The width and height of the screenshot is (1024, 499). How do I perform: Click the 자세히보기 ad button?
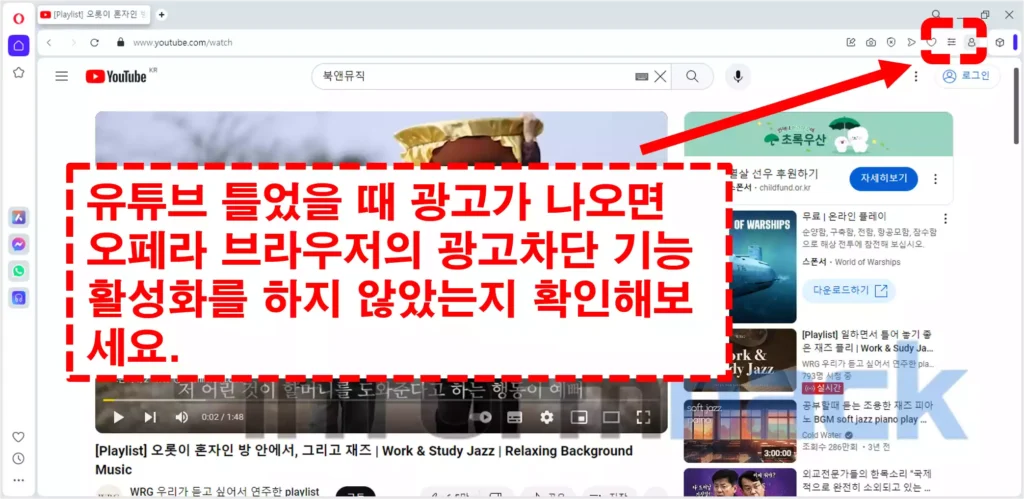coord(883,178)
